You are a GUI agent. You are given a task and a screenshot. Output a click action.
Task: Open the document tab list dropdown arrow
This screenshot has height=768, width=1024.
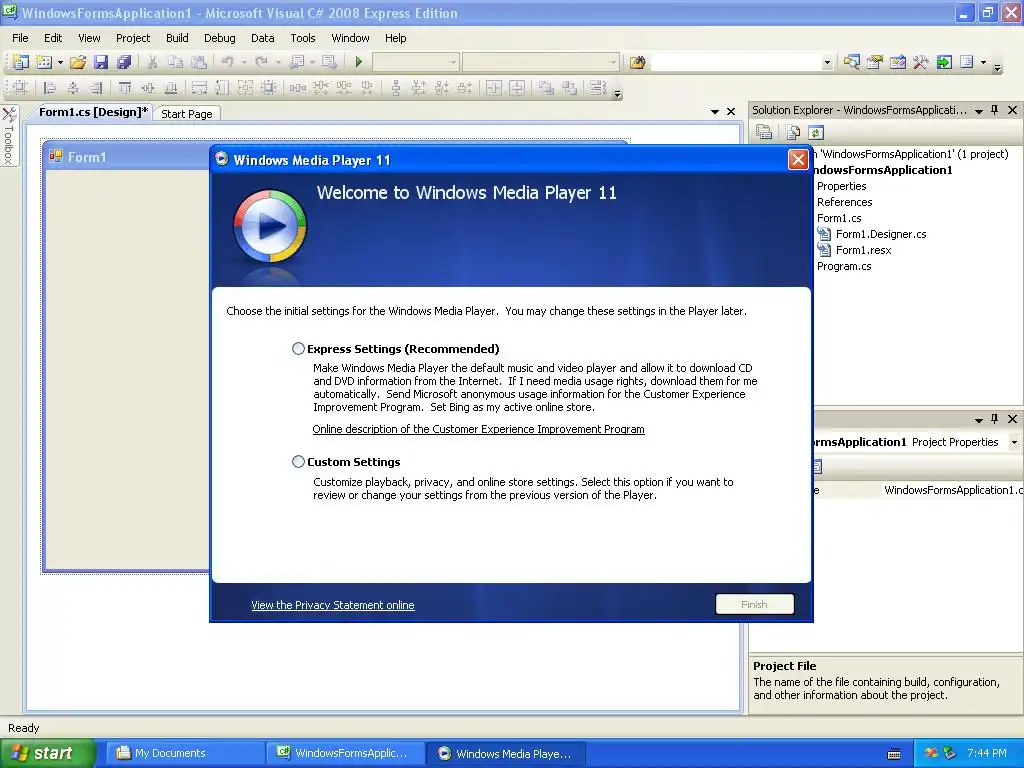715,112
